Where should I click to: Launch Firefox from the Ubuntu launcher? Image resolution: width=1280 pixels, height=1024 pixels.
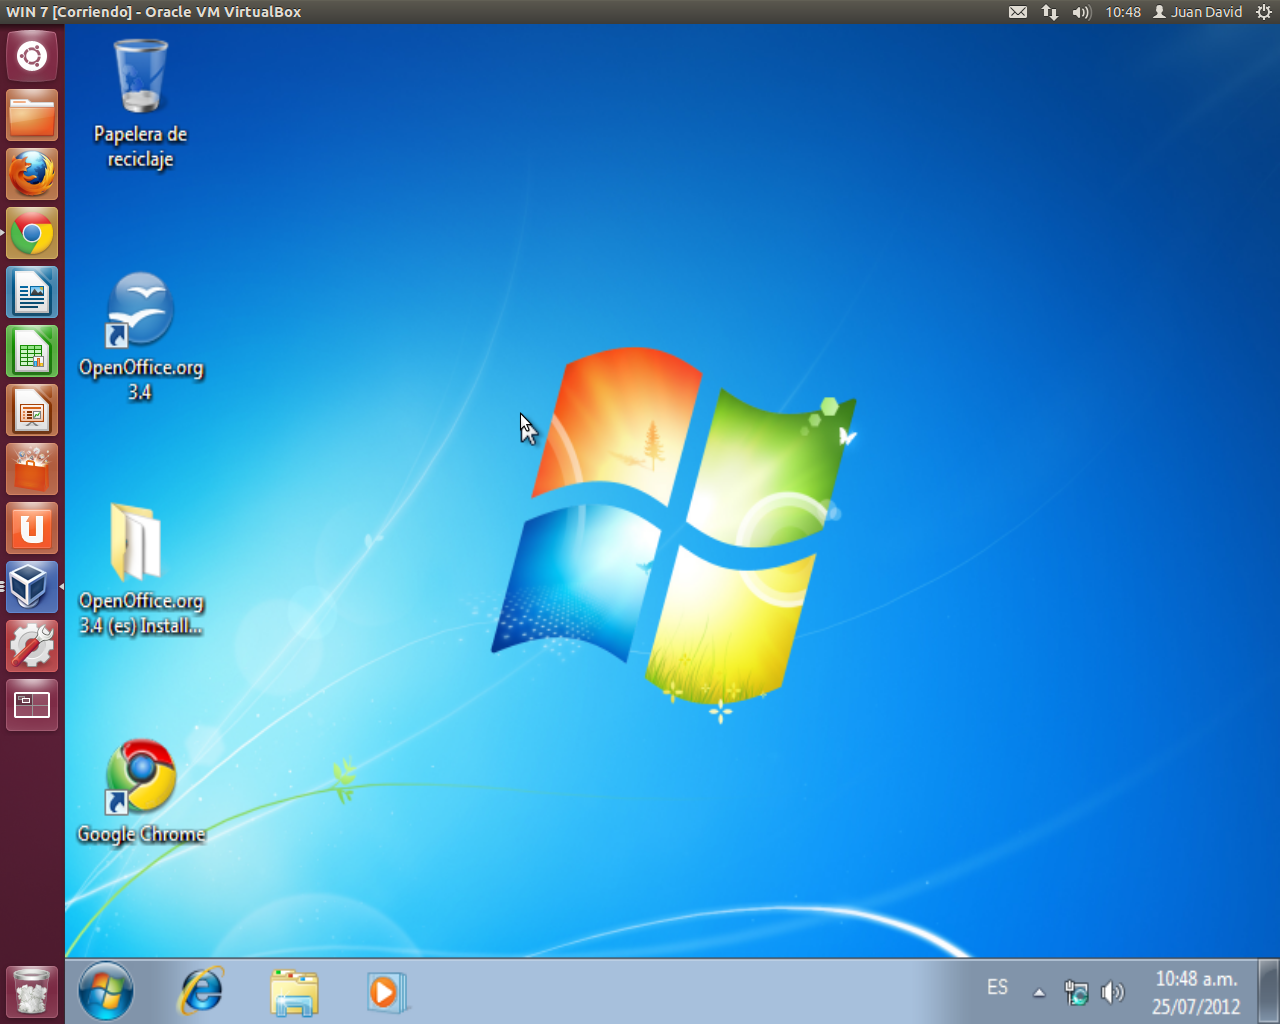point(32,174)
